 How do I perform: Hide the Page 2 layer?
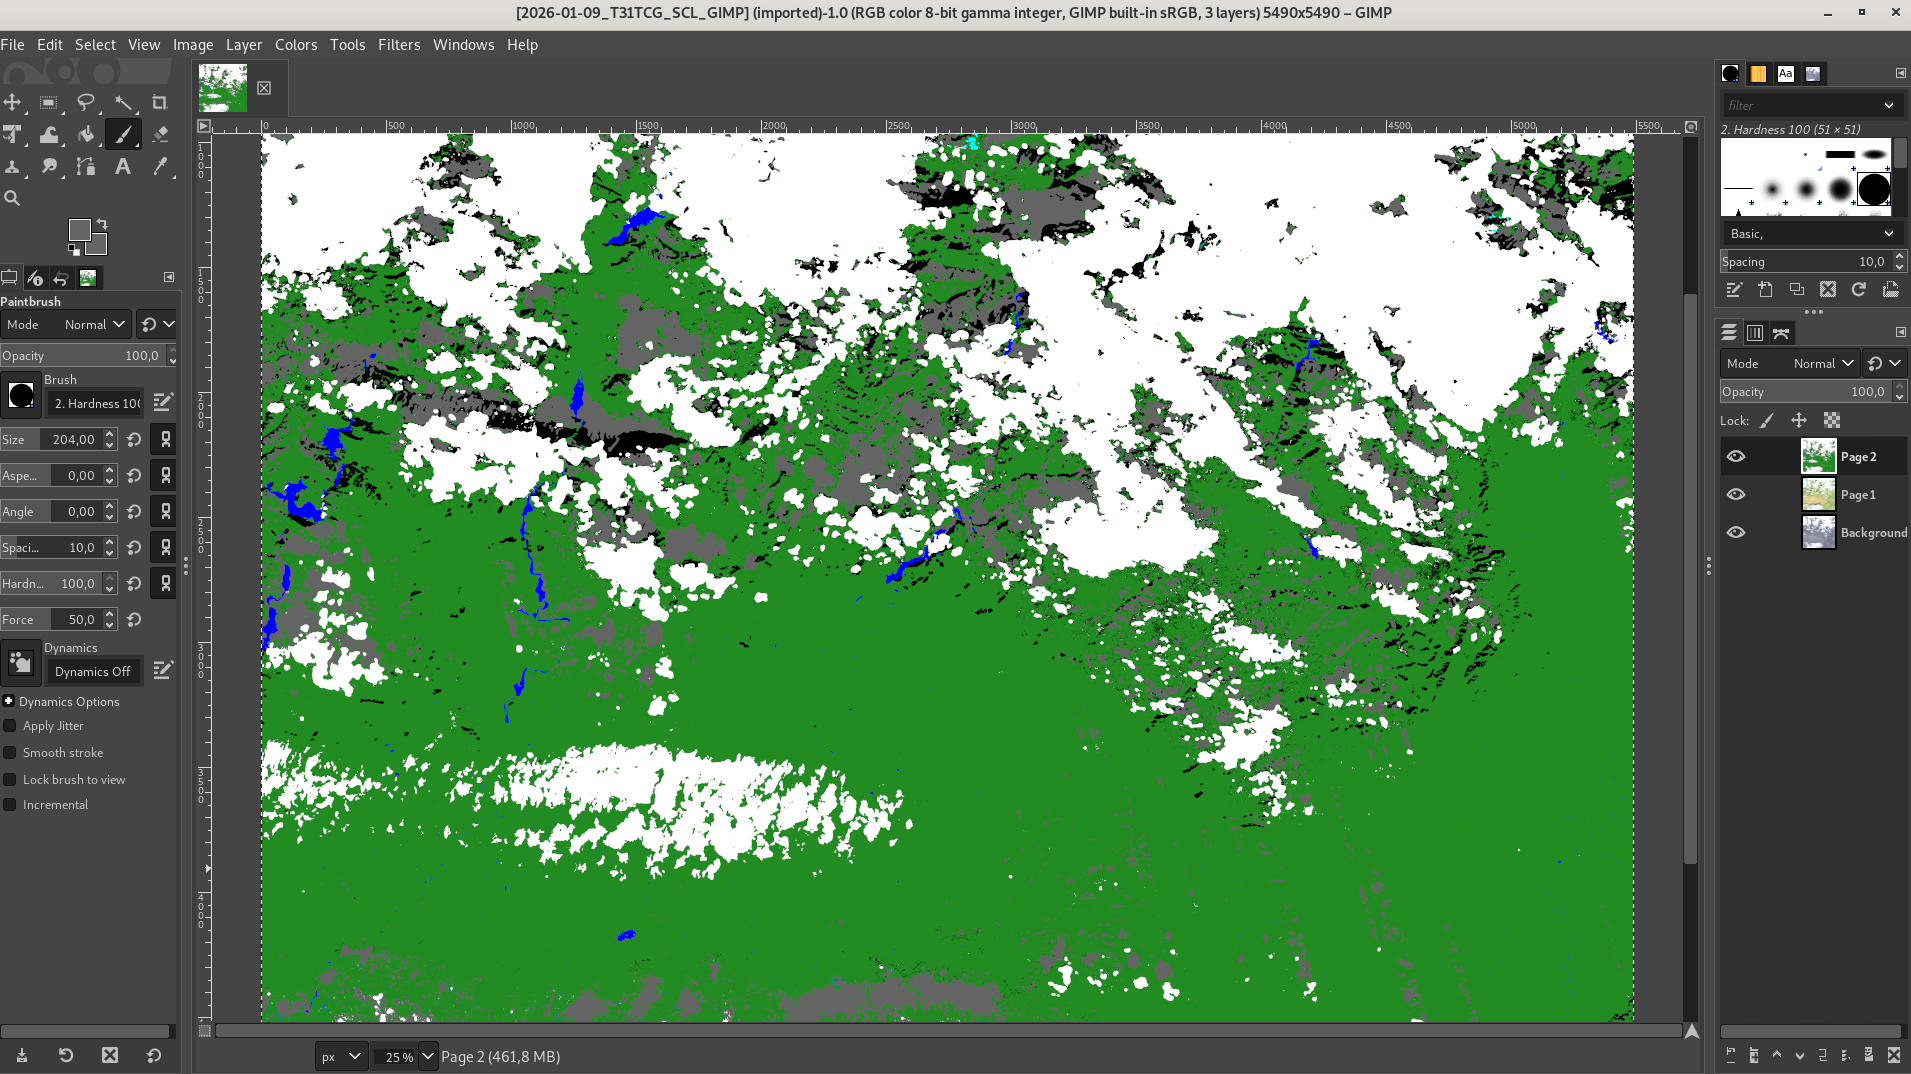[x=1736, y=456]
